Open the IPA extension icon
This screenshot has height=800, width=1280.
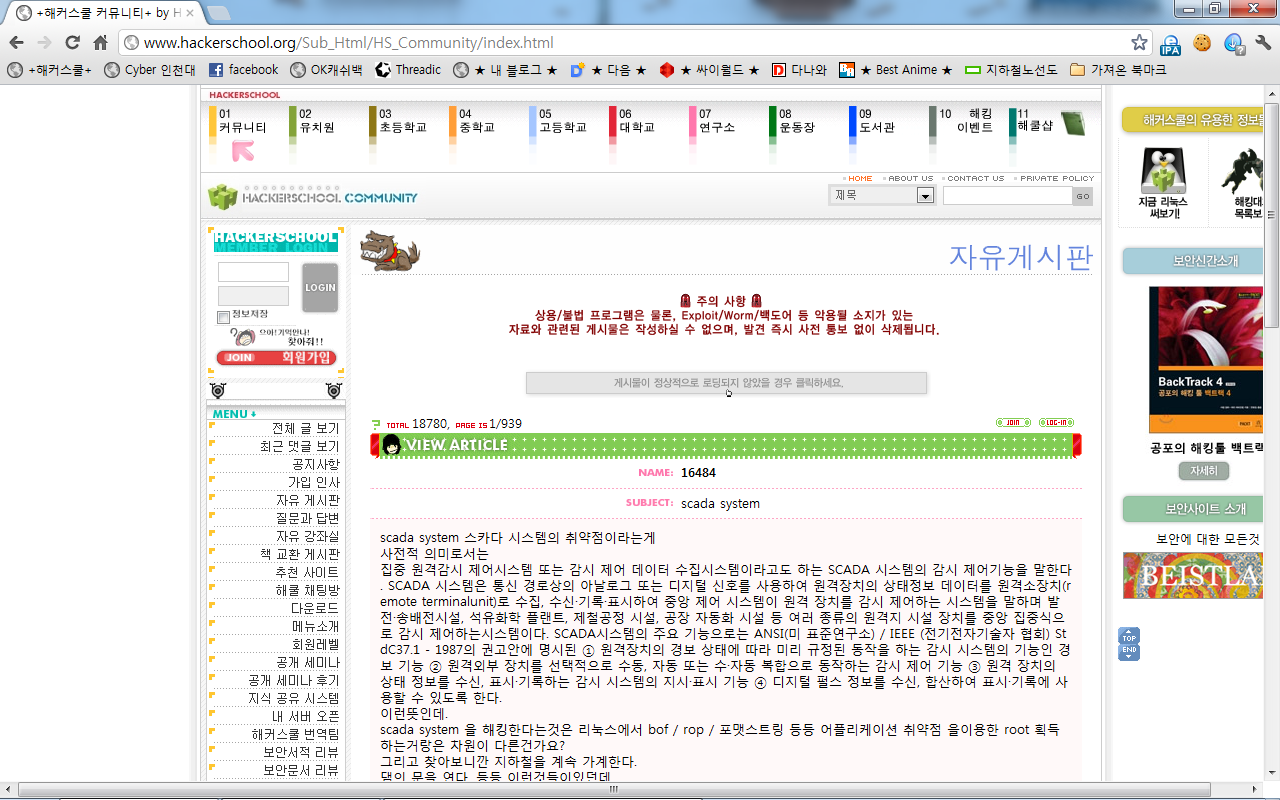point(1170,43)
